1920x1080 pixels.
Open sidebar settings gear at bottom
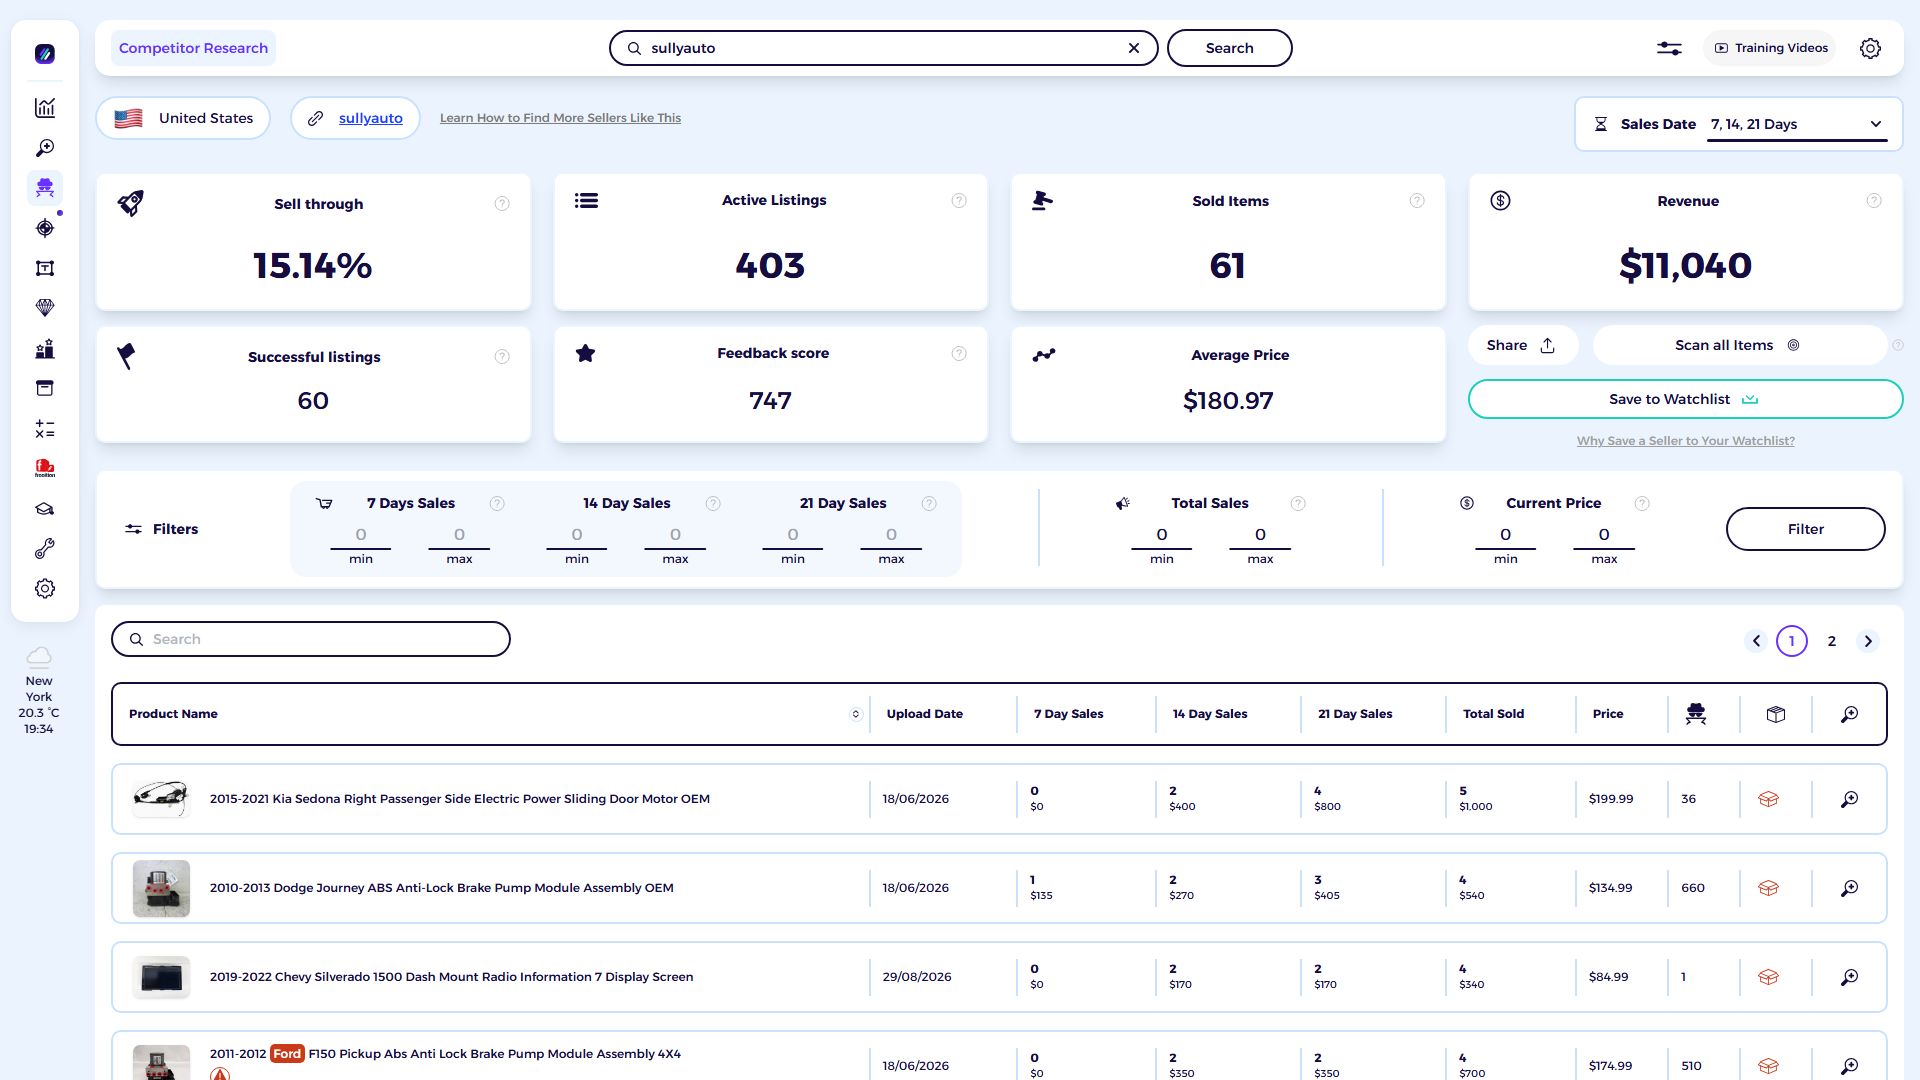tap(45, 589)
